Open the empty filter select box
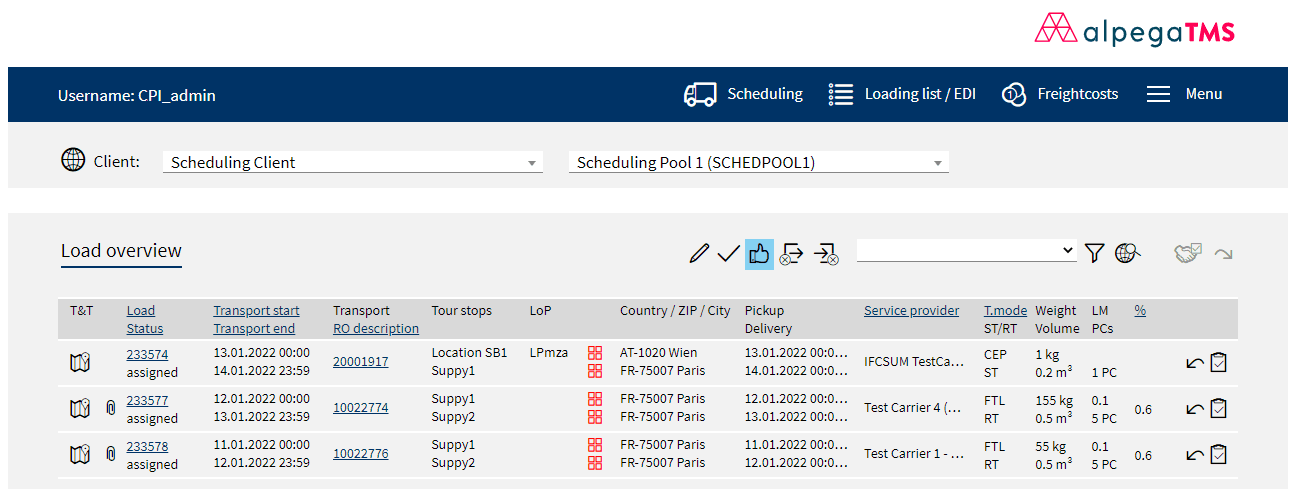 click(966, 251)
